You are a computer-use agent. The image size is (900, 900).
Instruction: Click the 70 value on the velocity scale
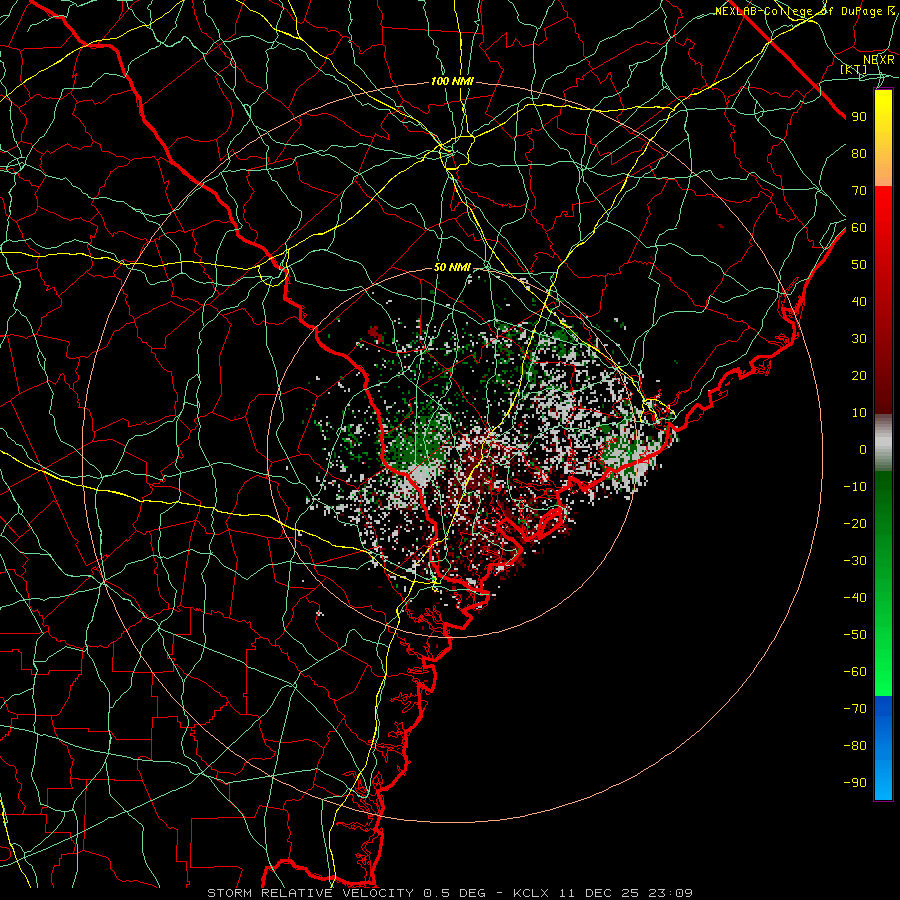(x=859, y=191)
